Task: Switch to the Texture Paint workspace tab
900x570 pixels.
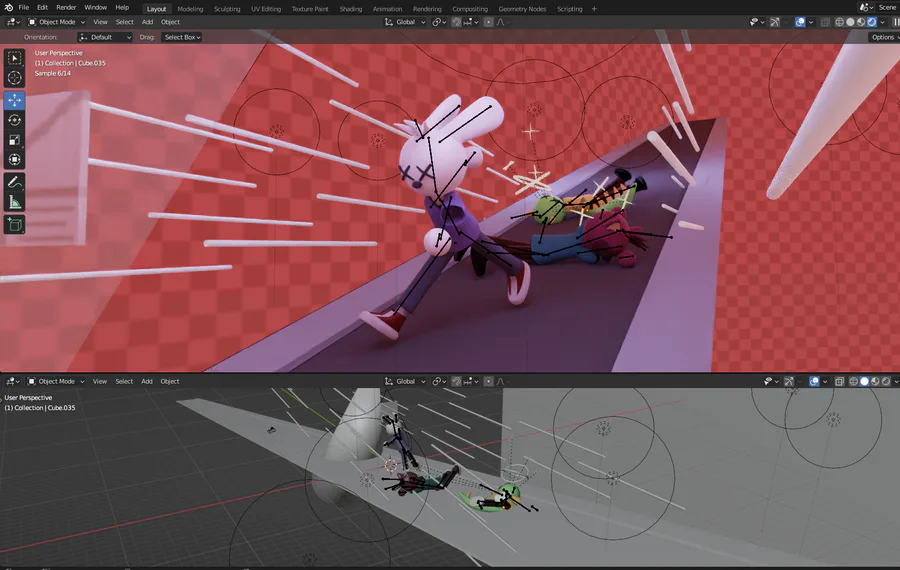Action: tap(310, 9)
